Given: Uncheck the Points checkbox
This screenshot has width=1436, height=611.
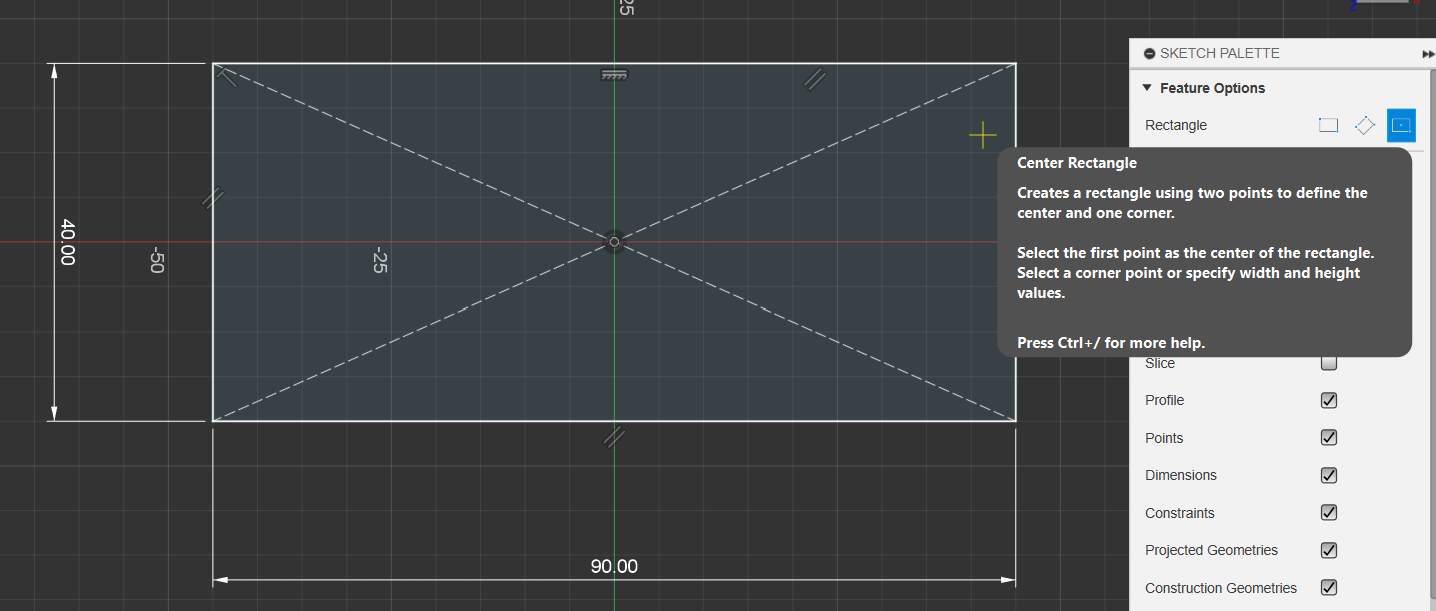Looking at the screenshot, I should click(1329, 437).
